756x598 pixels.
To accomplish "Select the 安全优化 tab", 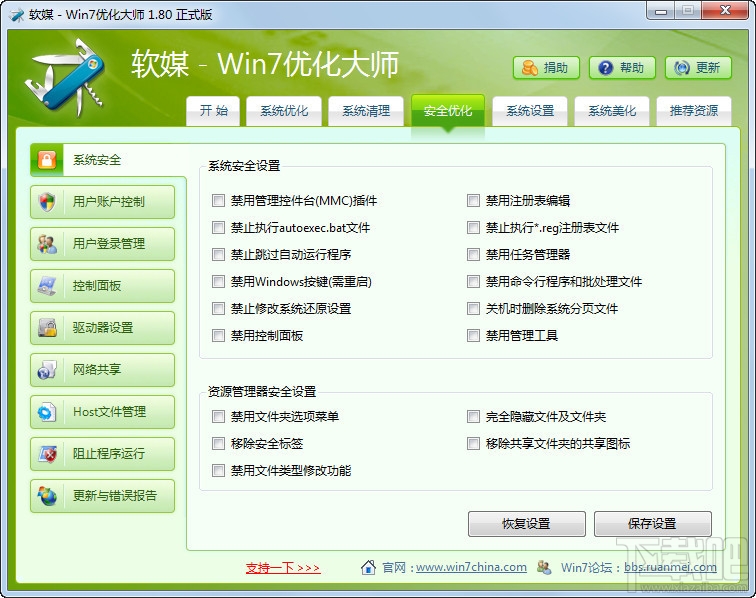I will [448, 112].
